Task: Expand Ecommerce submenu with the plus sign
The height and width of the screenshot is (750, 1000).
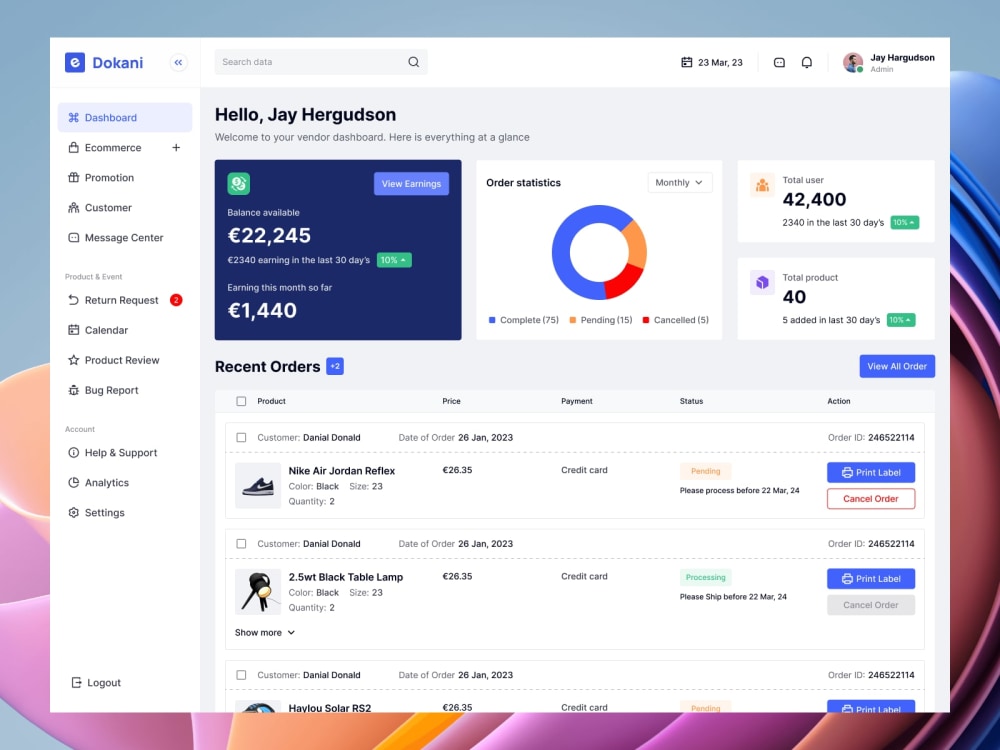Action: 176,147
